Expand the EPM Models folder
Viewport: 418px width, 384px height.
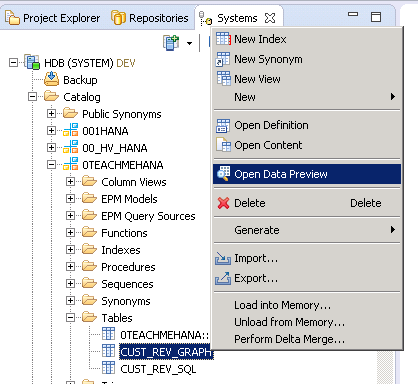click(70, 199)
